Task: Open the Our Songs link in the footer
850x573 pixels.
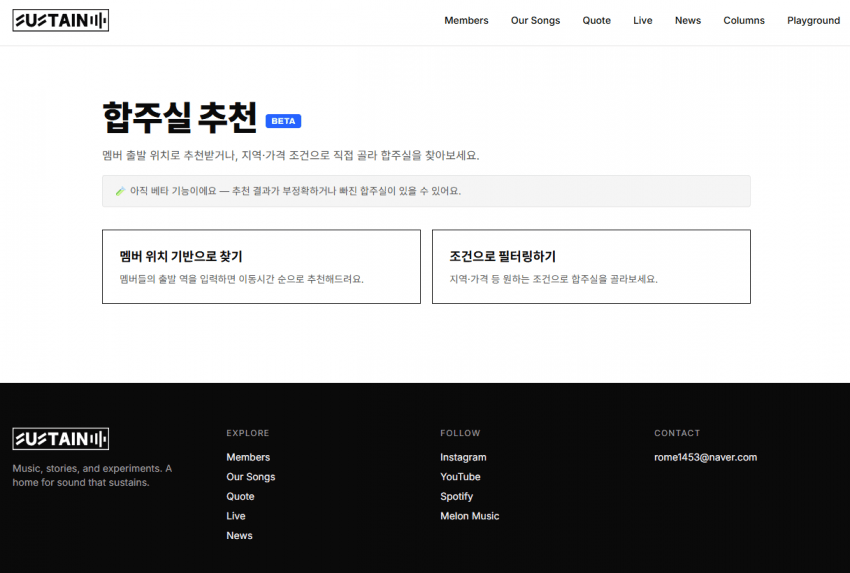Action: click(250, 477)
